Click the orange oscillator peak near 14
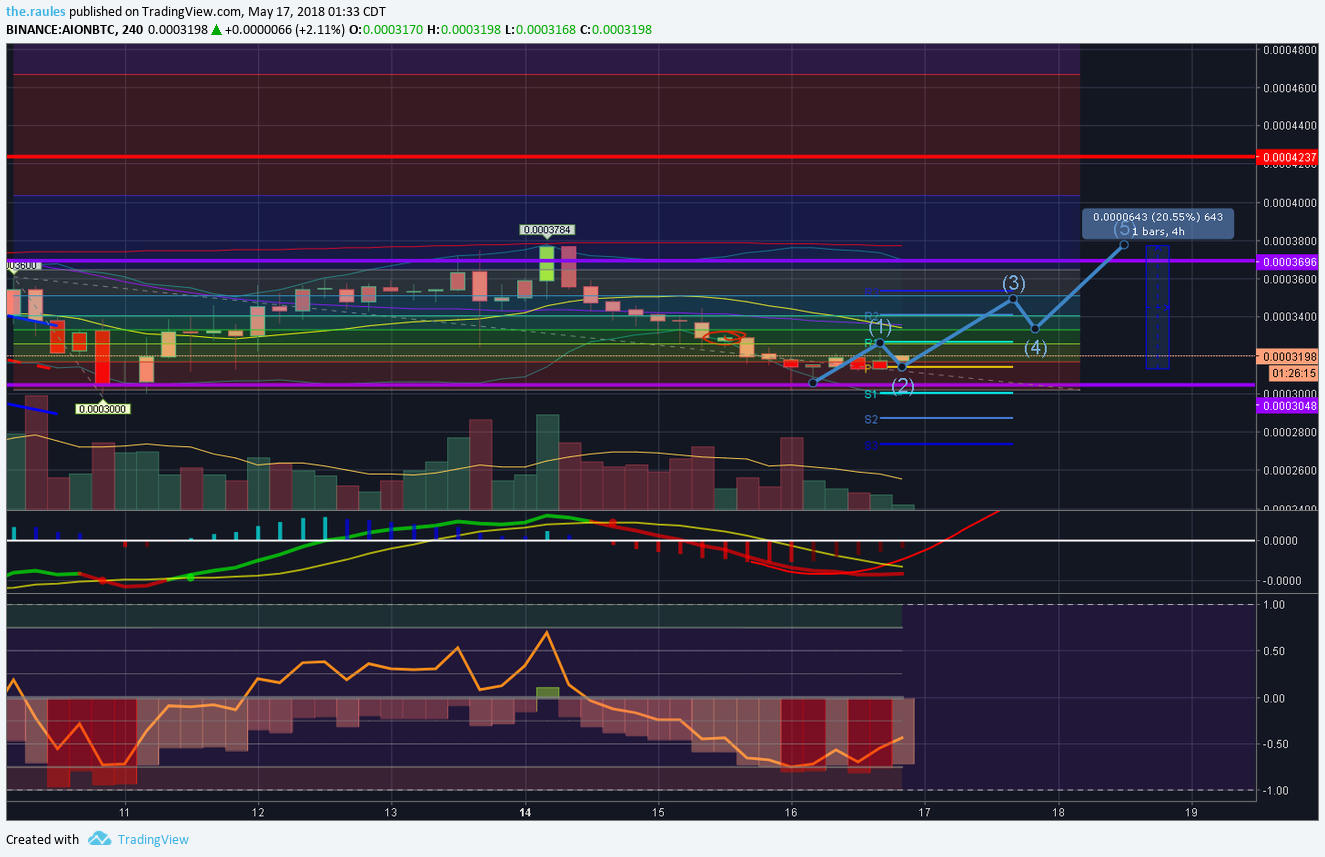 546,632
